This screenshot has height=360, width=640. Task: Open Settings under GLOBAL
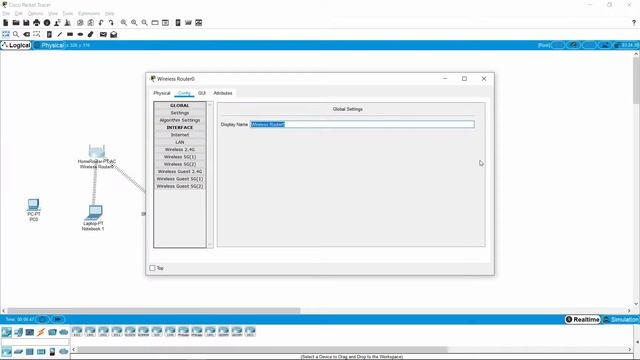click(180, 113)
